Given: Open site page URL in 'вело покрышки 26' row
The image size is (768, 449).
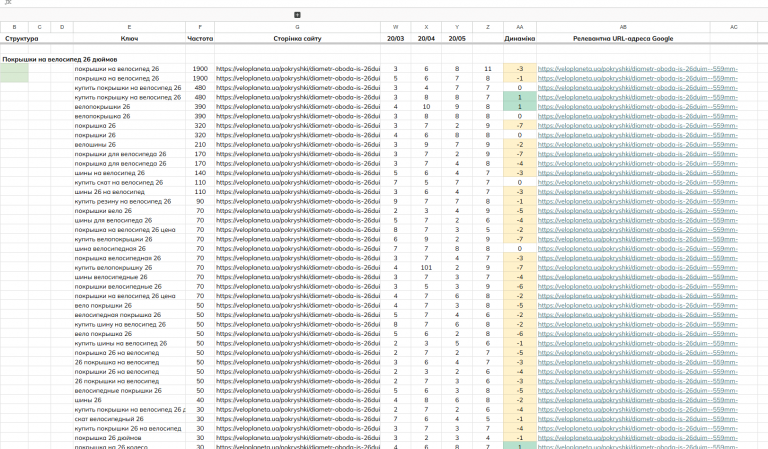Looking at the screenshot, I should [x=297, y=306].
